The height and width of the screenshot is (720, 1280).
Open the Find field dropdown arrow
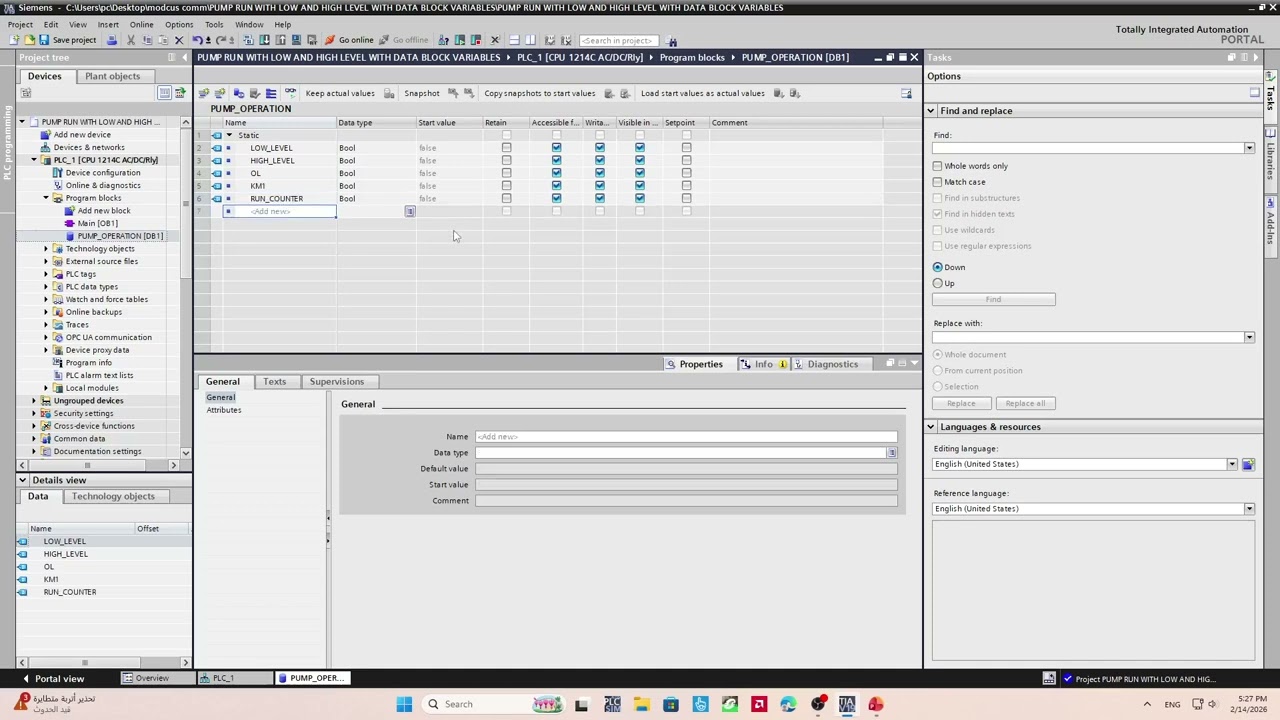1249,148
